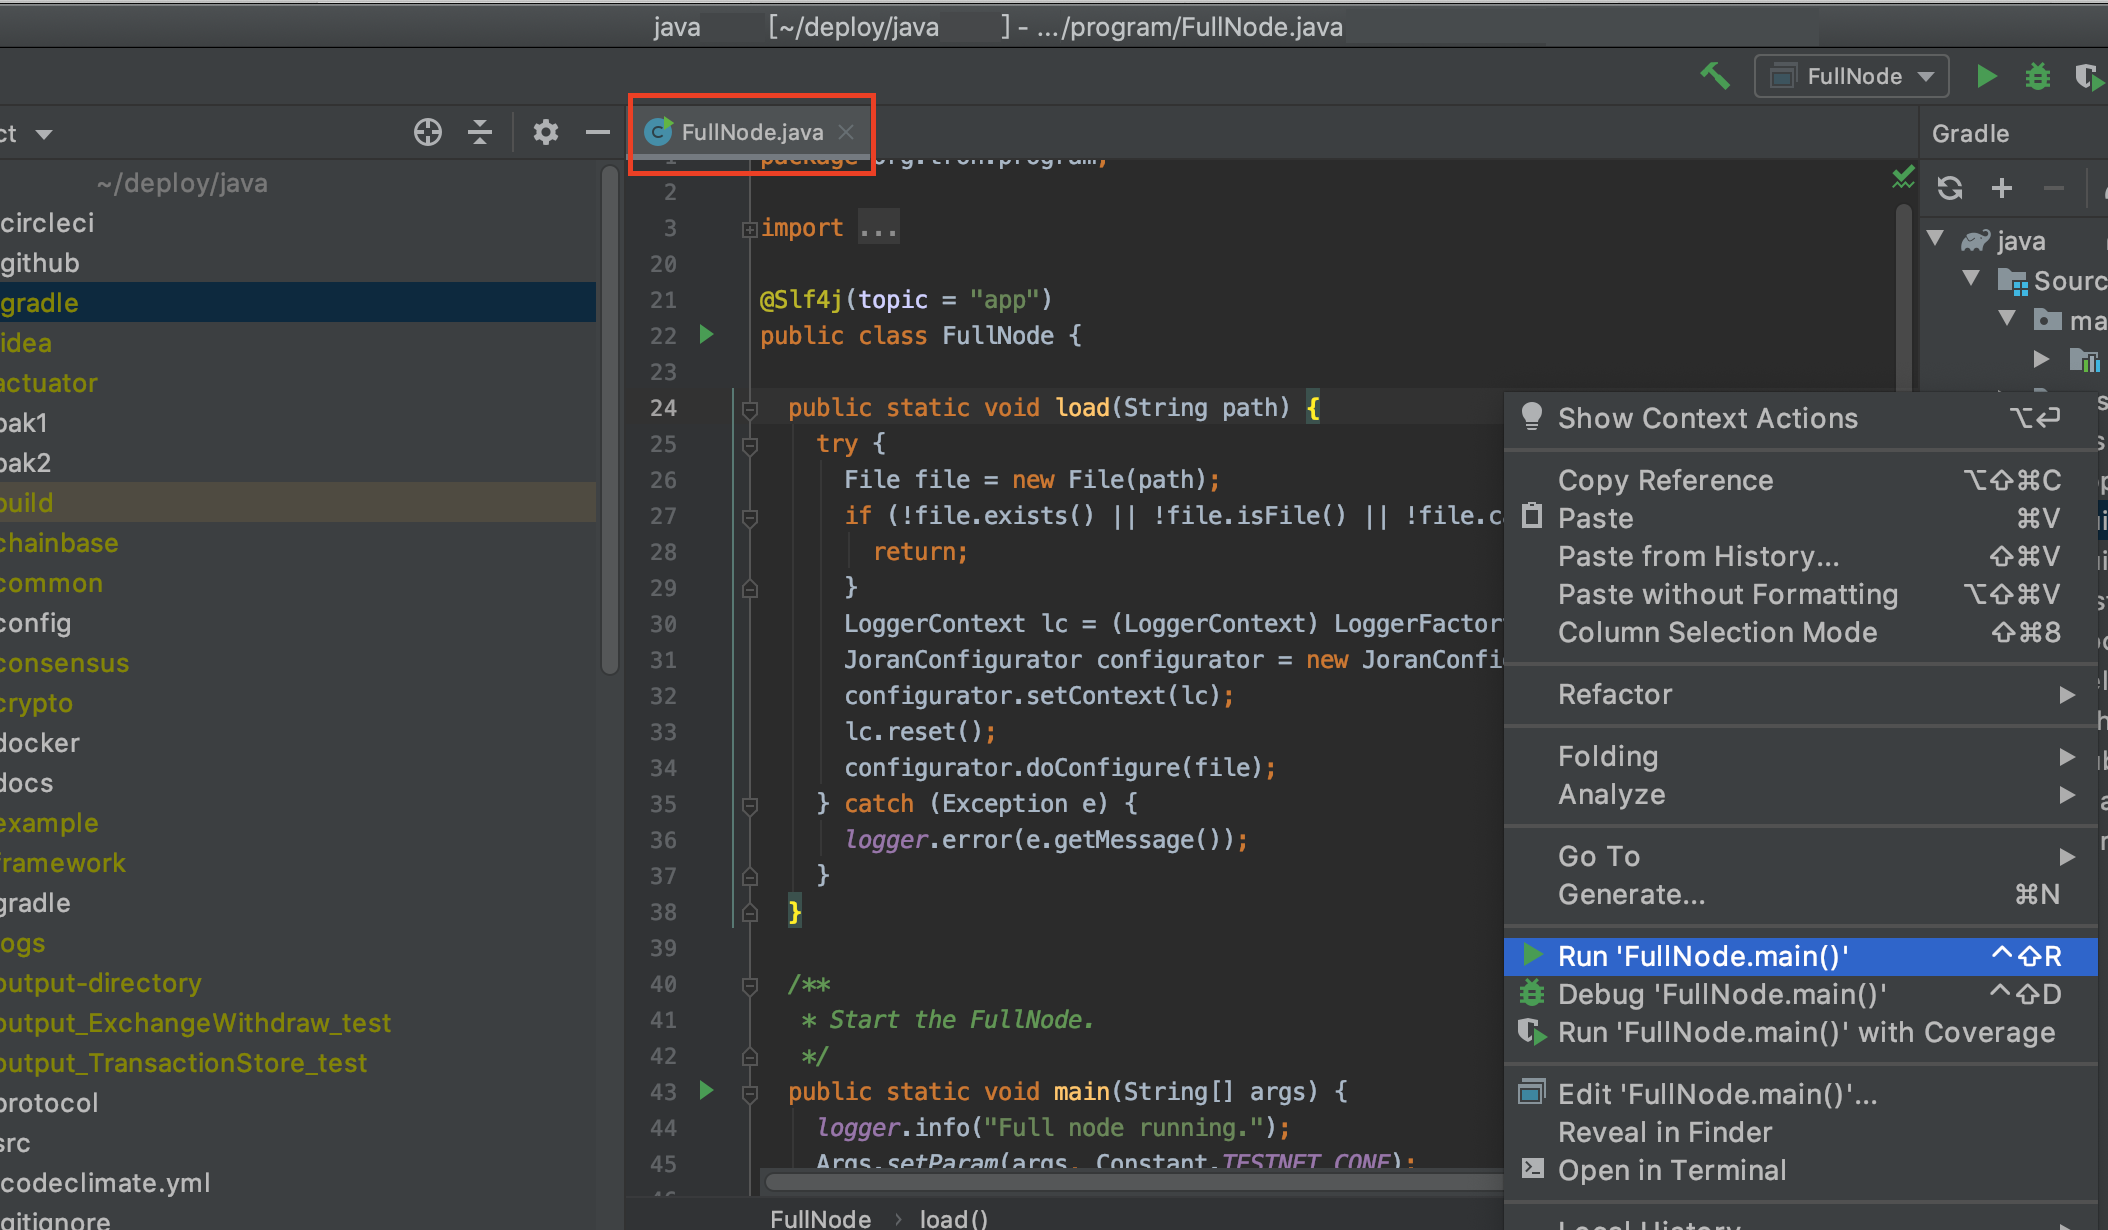
Task: Click the load() breadcrumb at the bottom
Action: [953, 1218]
